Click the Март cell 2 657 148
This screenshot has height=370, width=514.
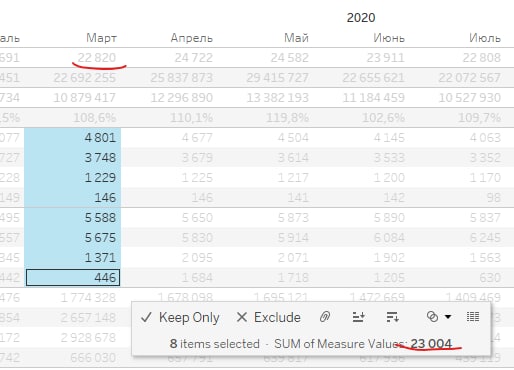point(88,318)
